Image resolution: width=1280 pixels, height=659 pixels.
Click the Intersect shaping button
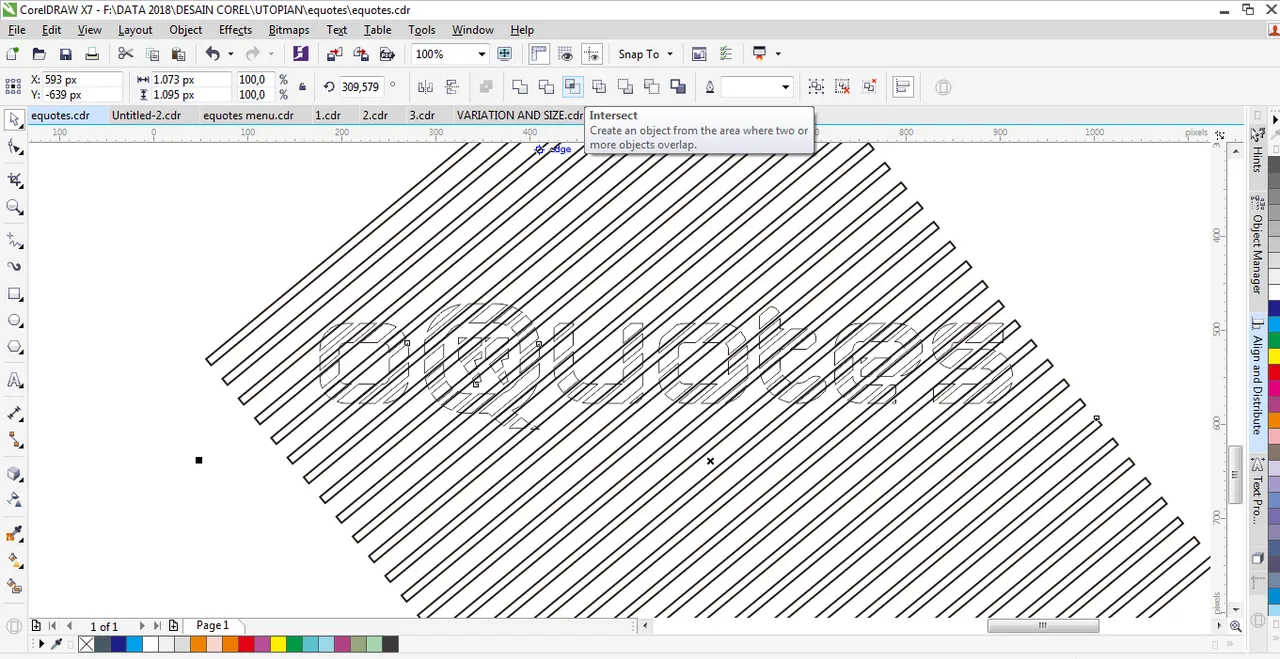click(x=572, y=87)
